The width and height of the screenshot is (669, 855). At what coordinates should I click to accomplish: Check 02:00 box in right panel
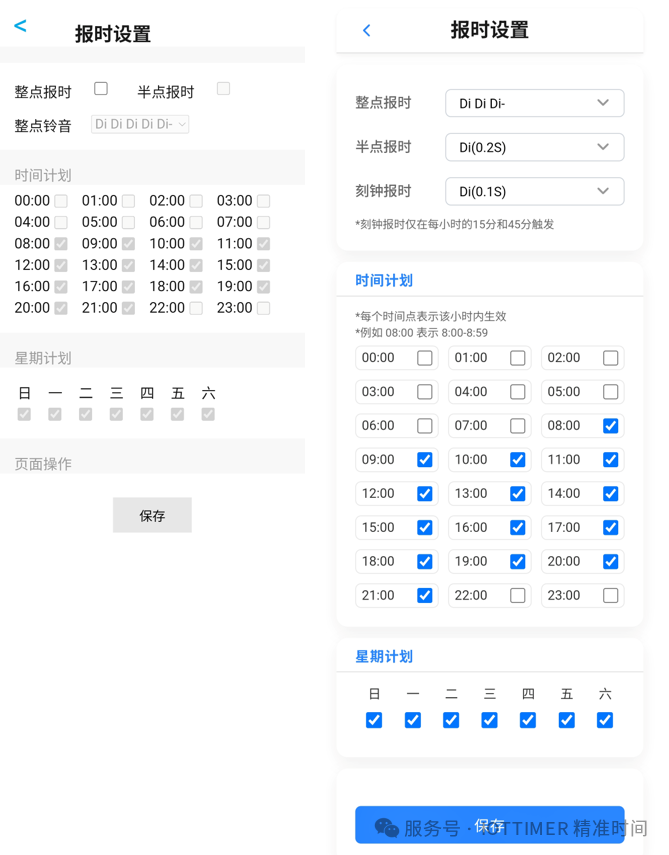click(611, 358)
